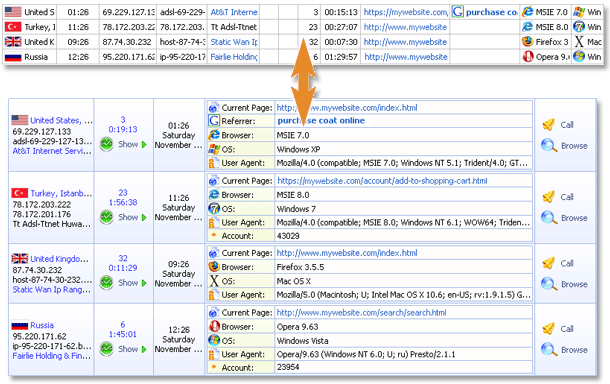This screenshot has height=384, width=610.
Task: Open the search.html current page link
Action: point(361,312)
